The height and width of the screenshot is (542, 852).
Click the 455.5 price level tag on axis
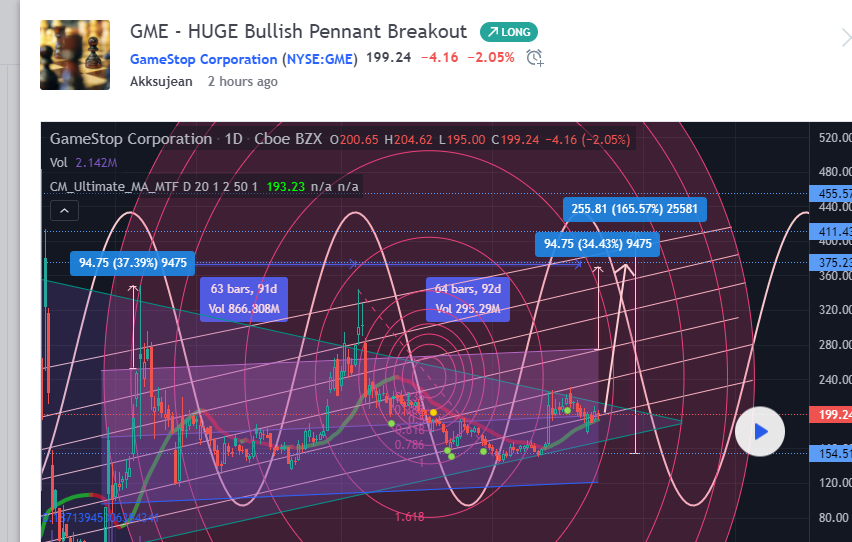(831, 193)
